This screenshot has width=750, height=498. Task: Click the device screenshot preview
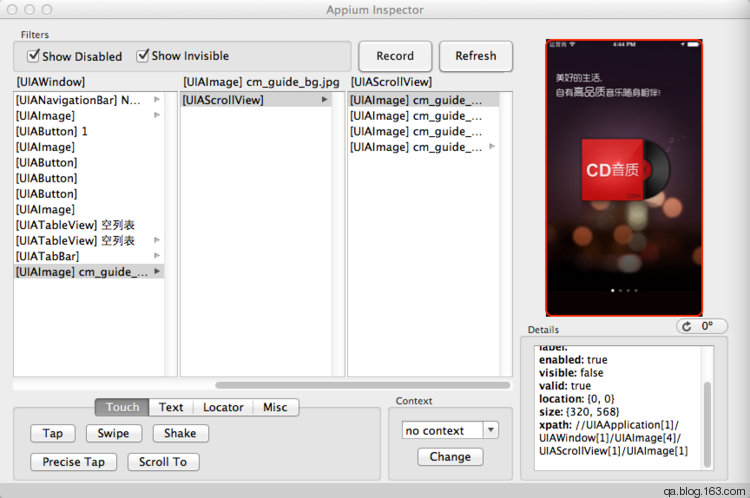(624, 178)
